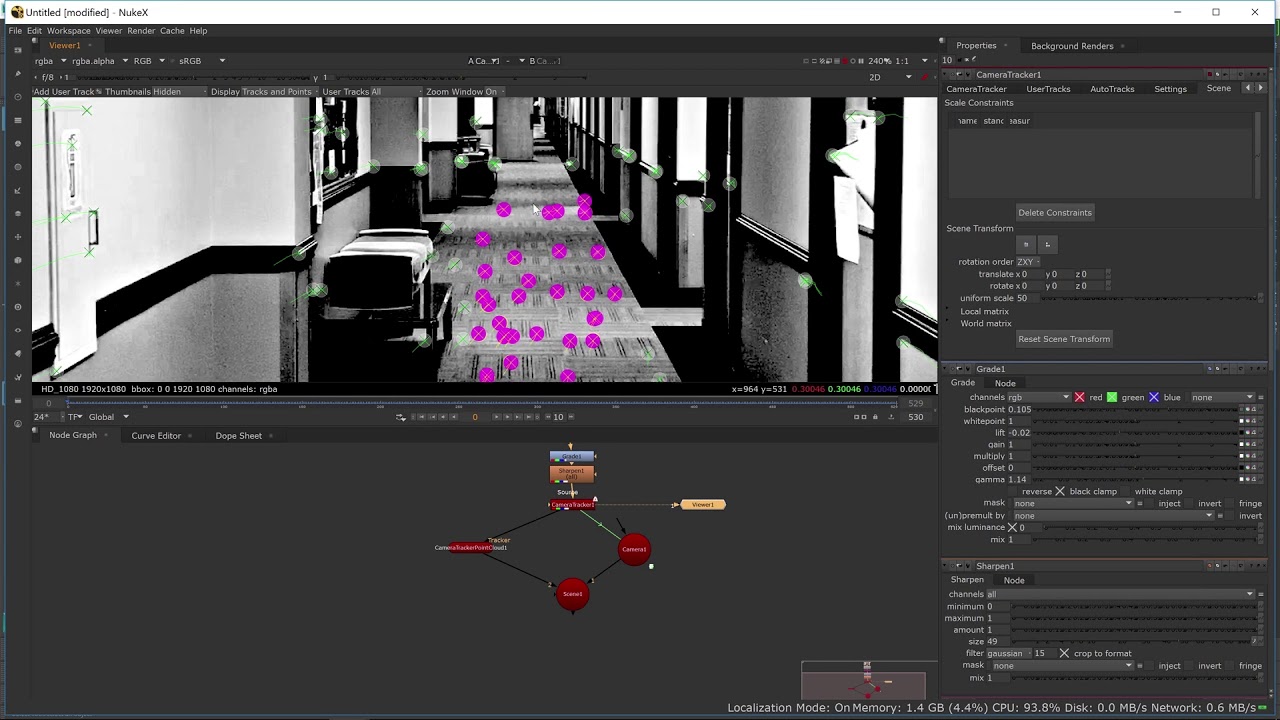Toggle the green channel checkbox in Grade1
Viewport: 1280px width, 720px height.
(1111, 397)
